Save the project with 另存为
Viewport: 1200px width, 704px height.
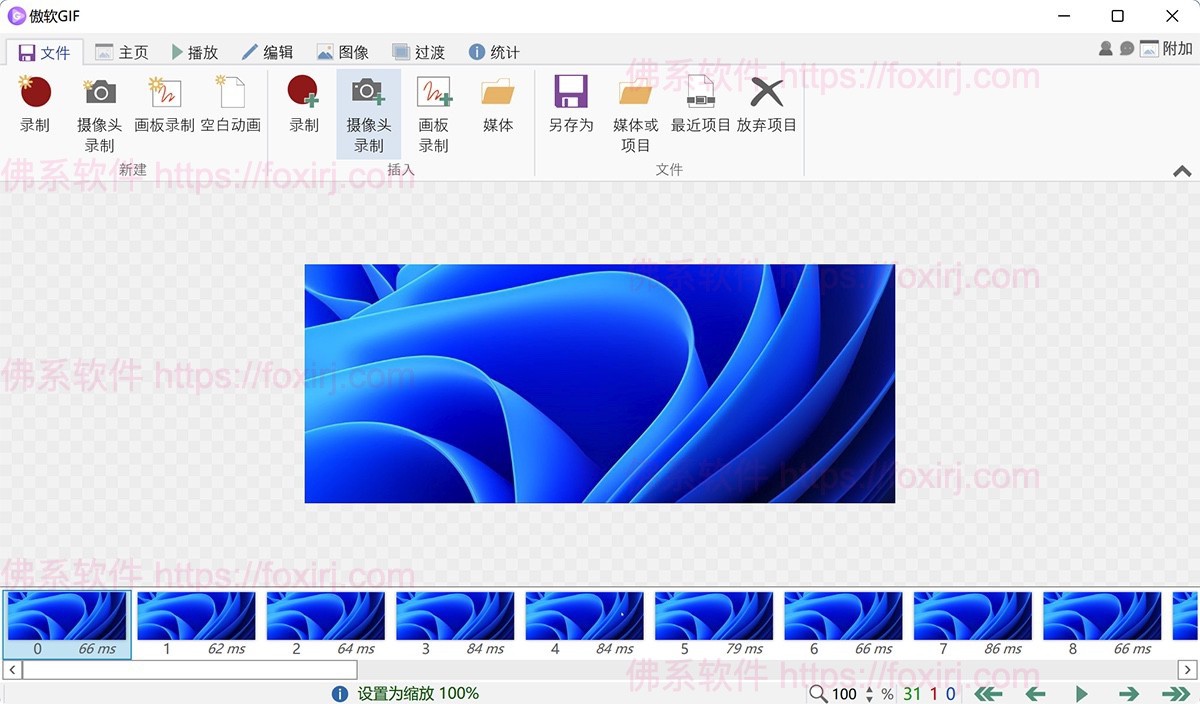pyautogui.click(x=570, y=108)
